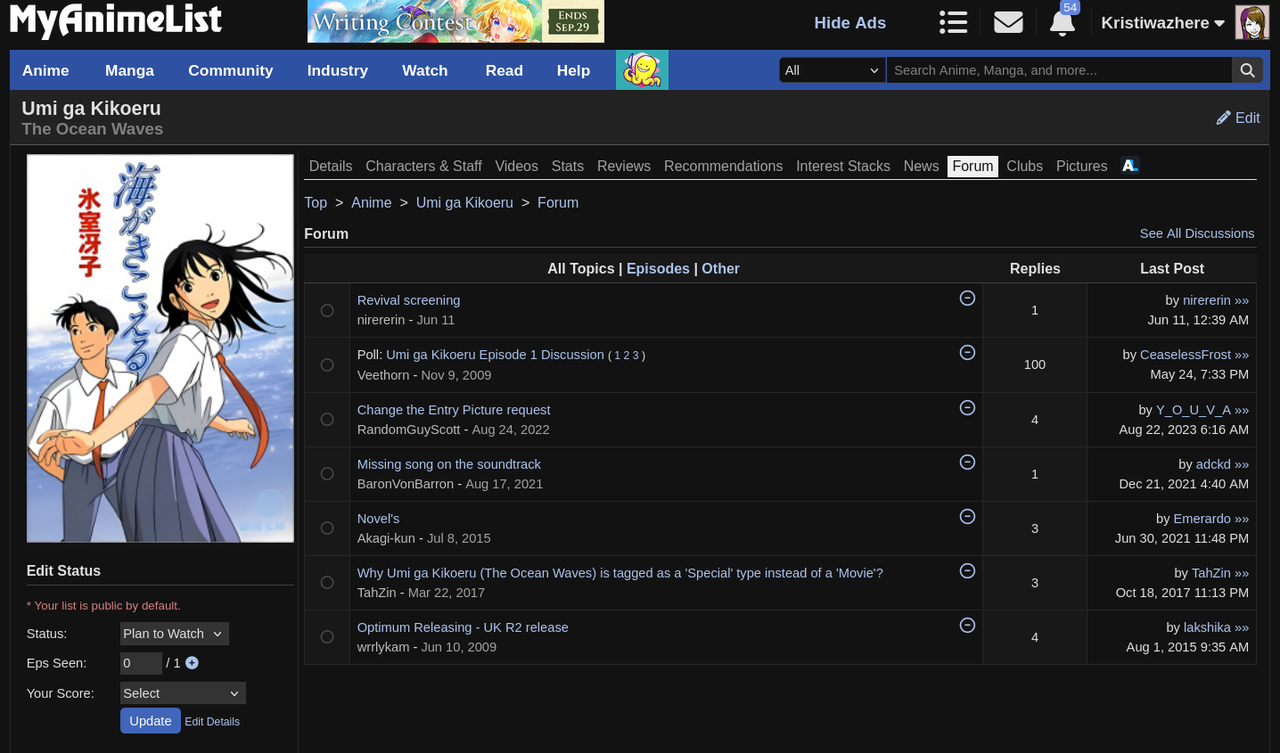This screenshot has width=1280, height=753.
Task: Go to Y_O_U_V_A's last post »» arrow
Action: pyautogui.click(x=1242, y=410)
